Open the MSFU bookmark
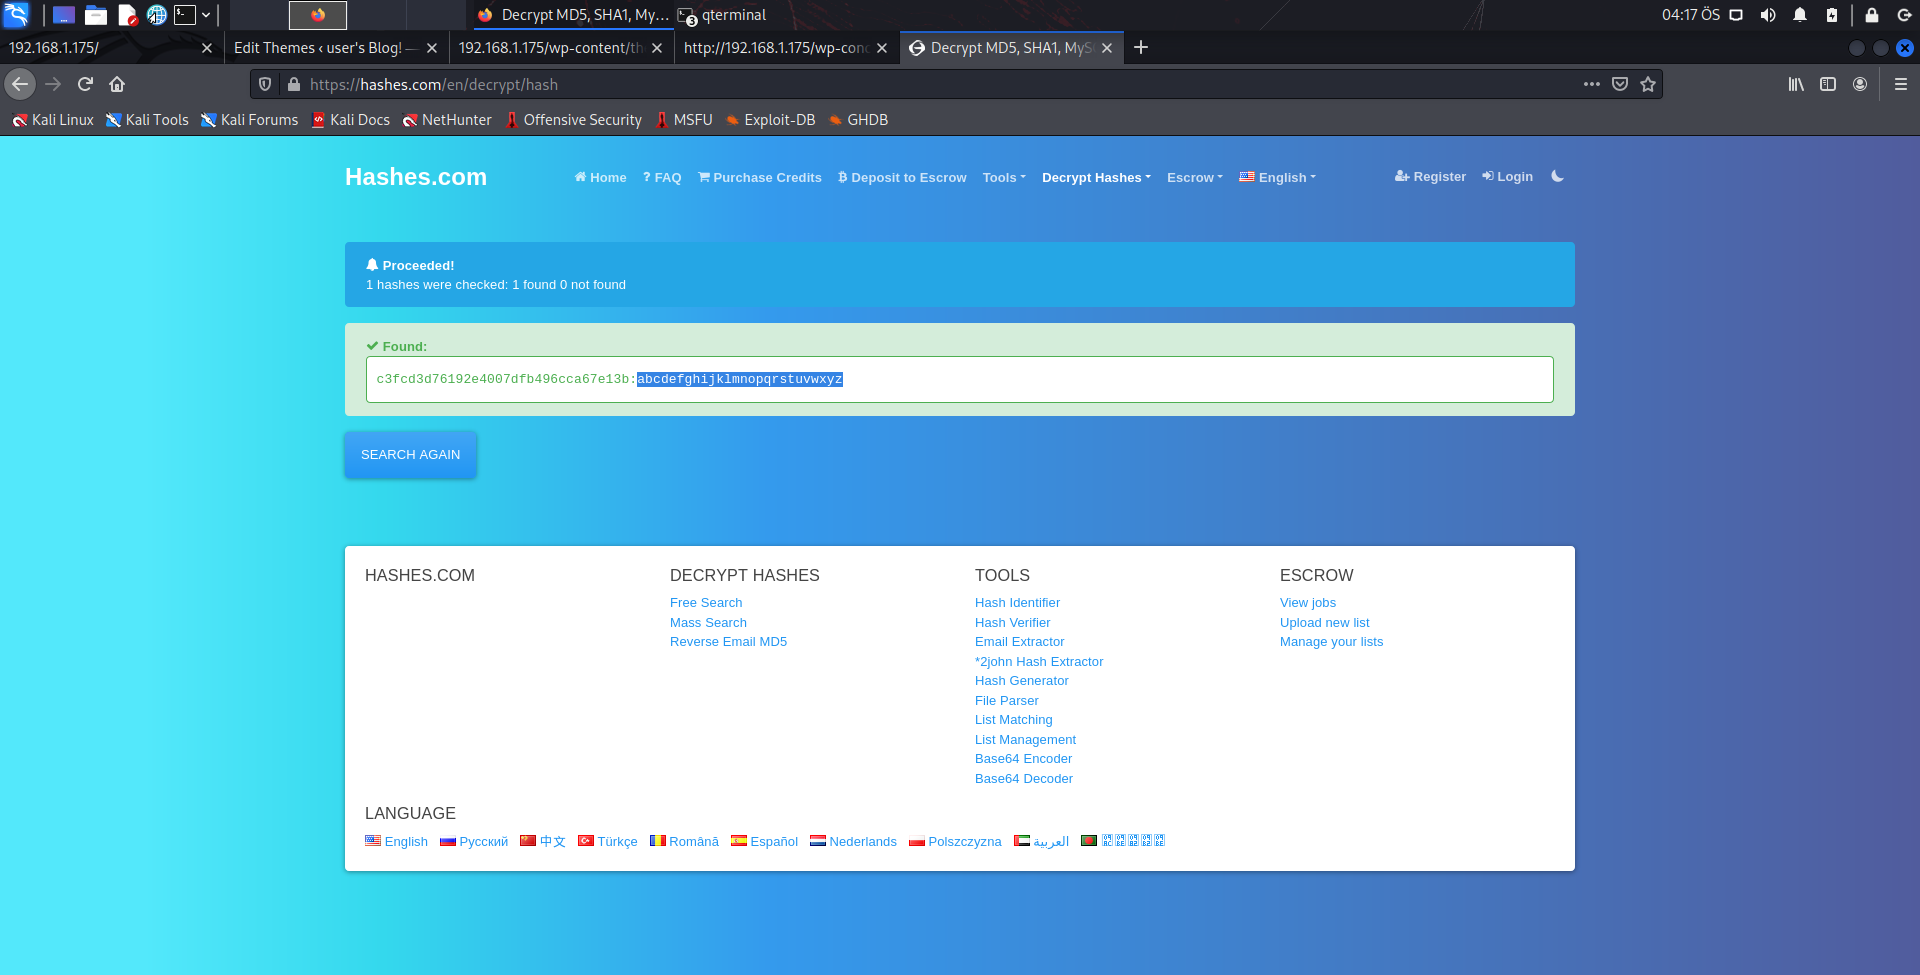 pyautogui.click(x=683, y=120)
